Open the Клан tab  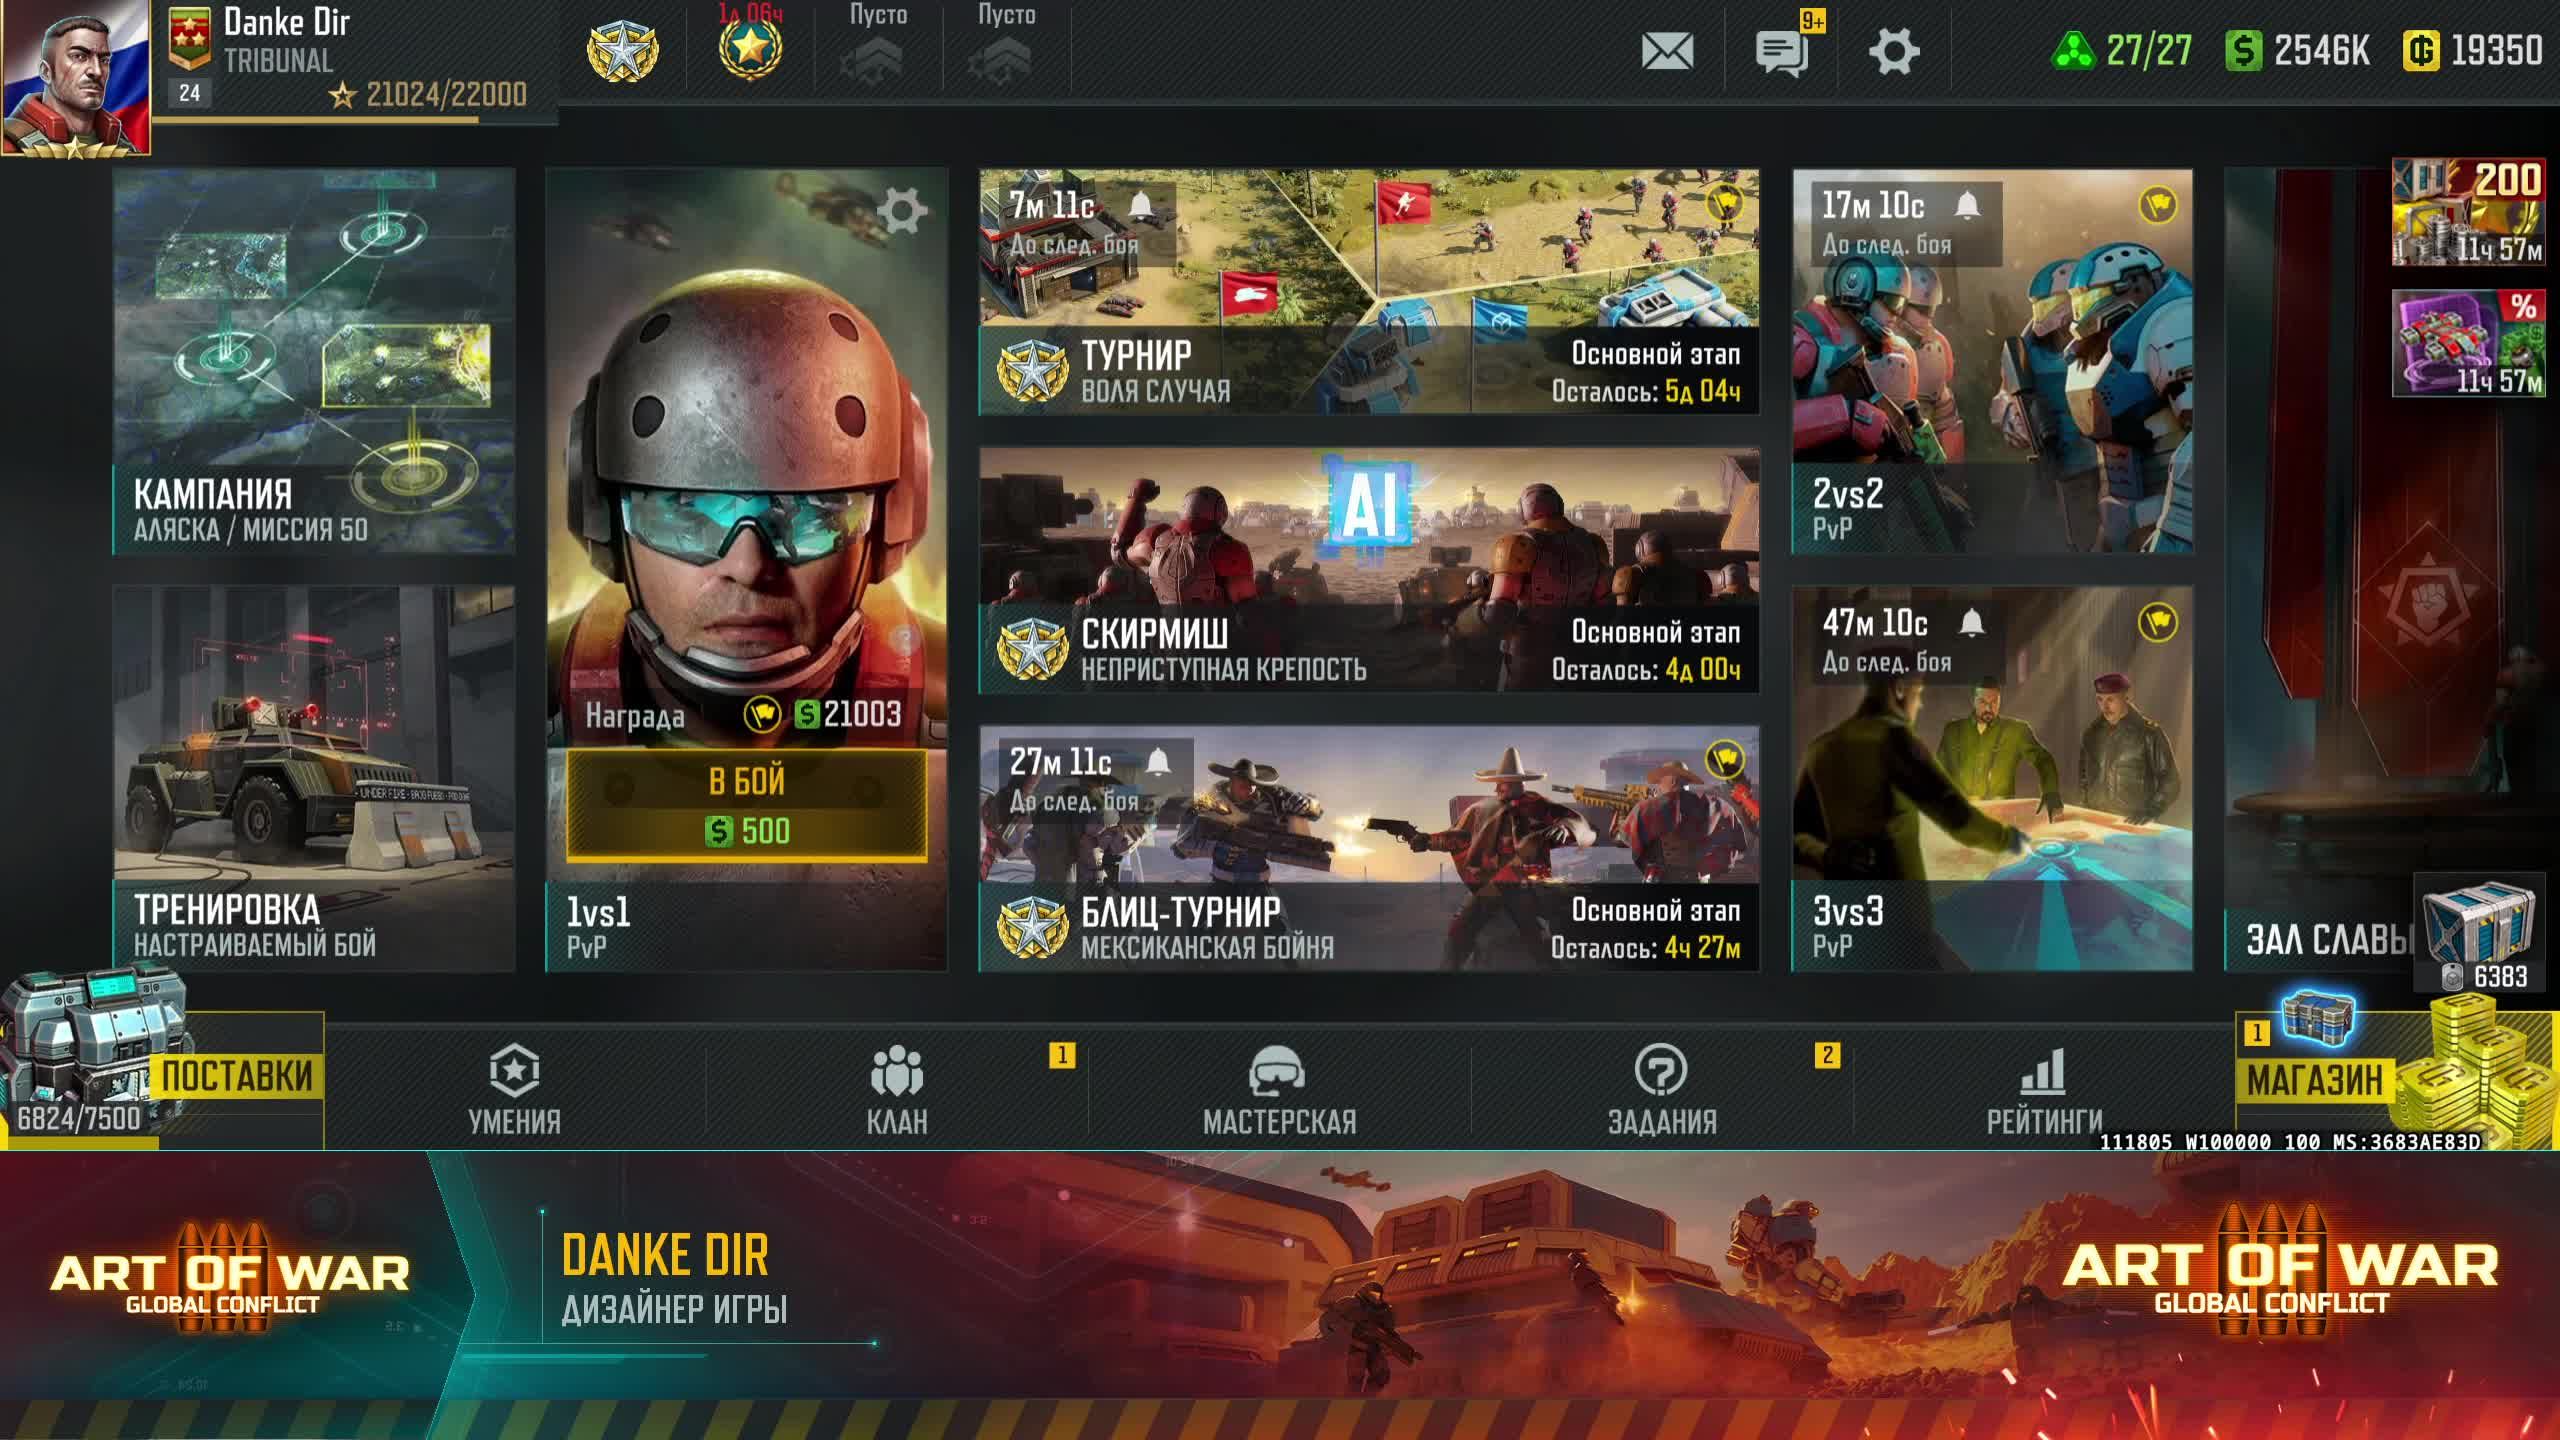[x=897, y=1090]
